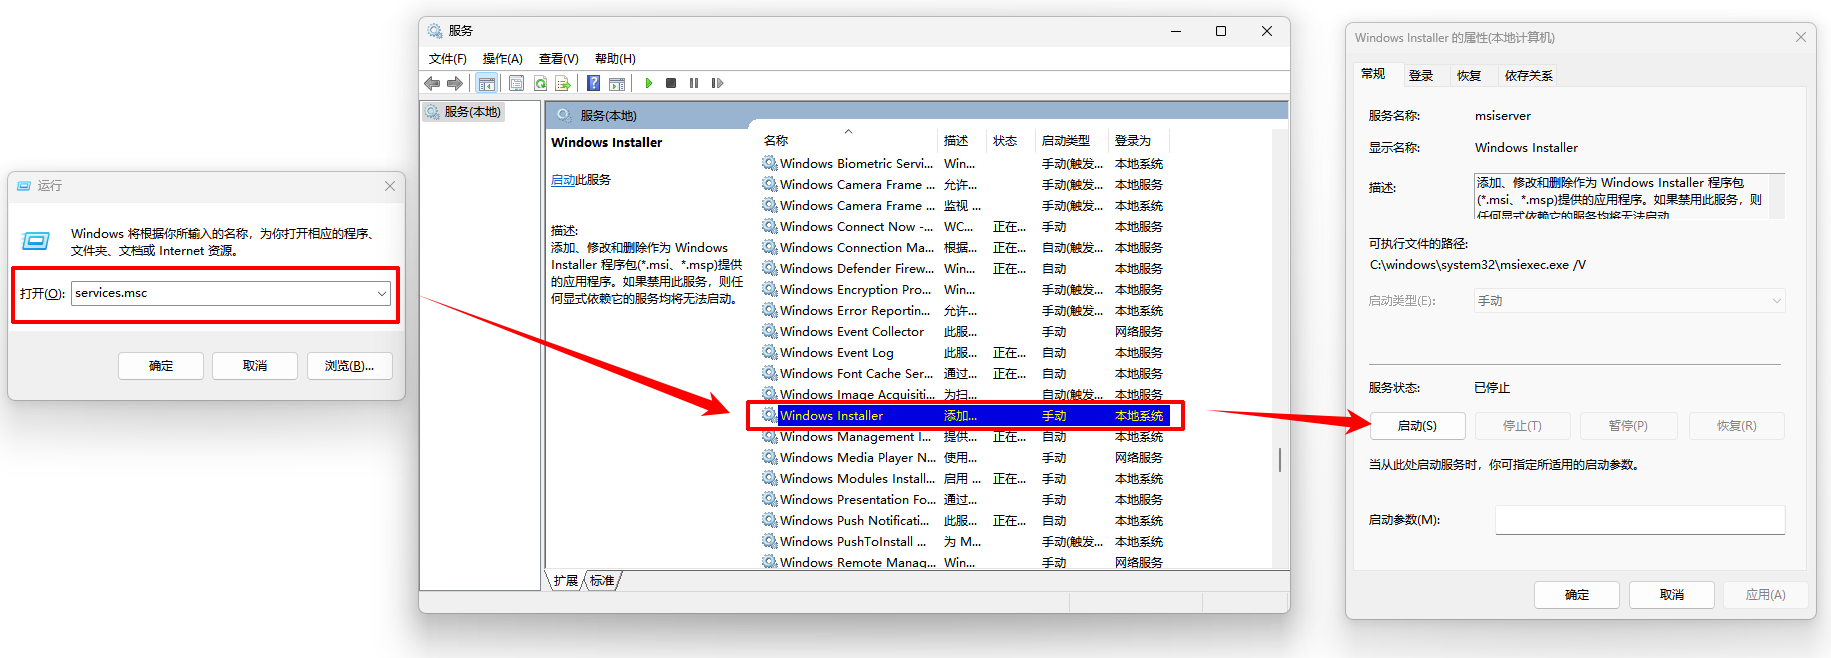Open the 查看(V) menu
1831x658 pixels.
(559, 59)
